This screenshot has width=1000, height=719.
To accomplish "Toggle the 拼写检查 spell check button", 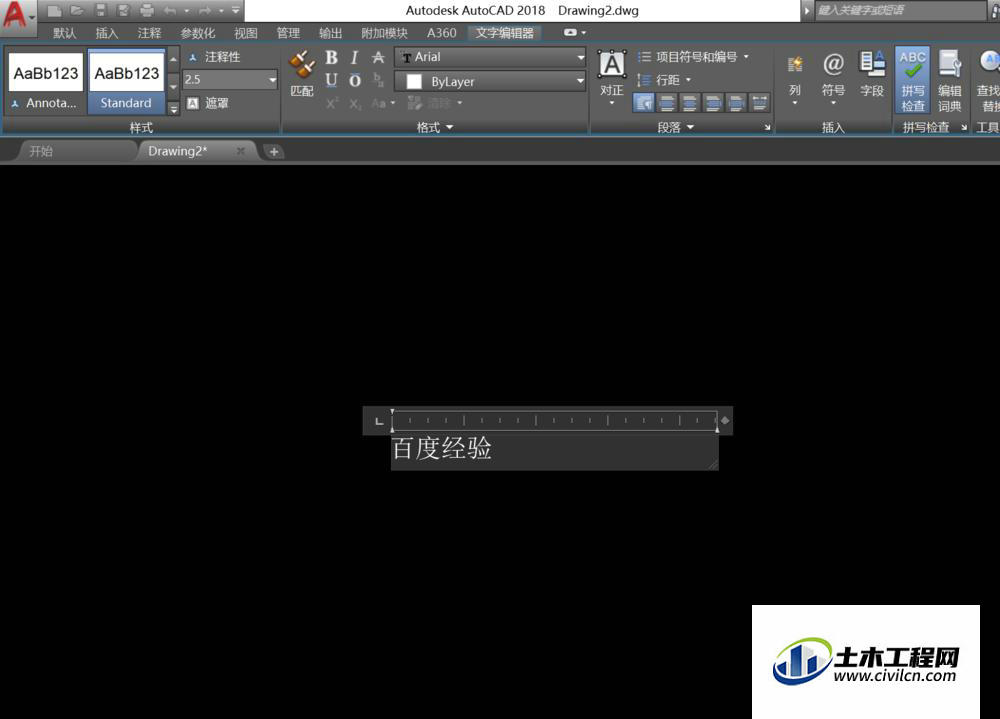I will pos(912,80).
